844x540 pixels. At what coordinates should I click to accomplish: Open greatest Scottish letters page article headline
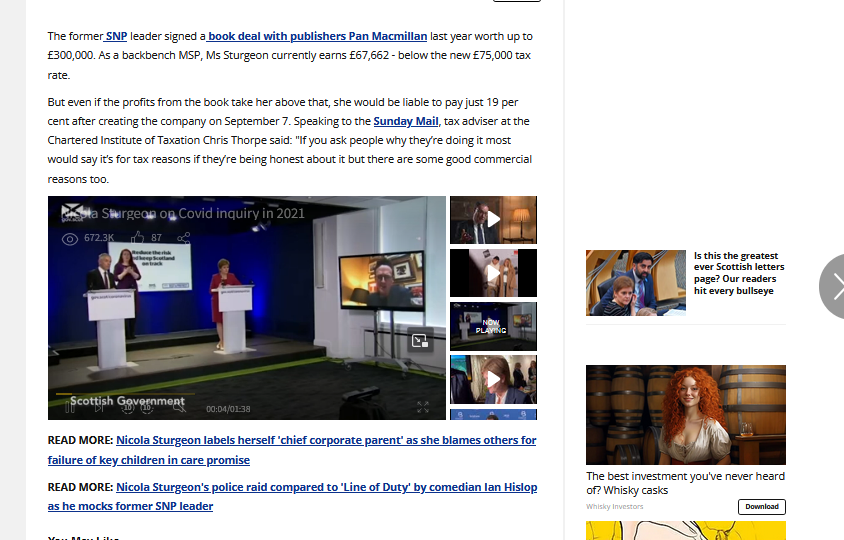pos(738,273)
